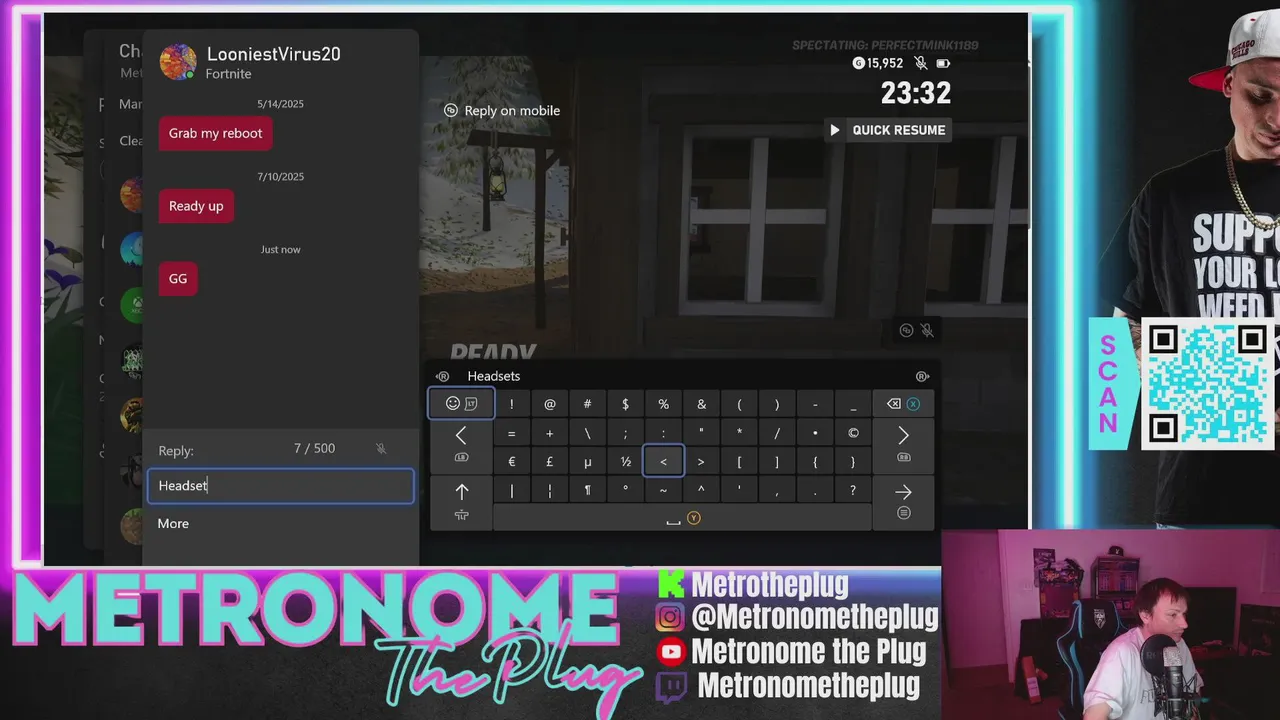This screenshot has height=720, width=1280.
Task: Click the LooniestVirus20 gamertag header
Action: point(273,54)
